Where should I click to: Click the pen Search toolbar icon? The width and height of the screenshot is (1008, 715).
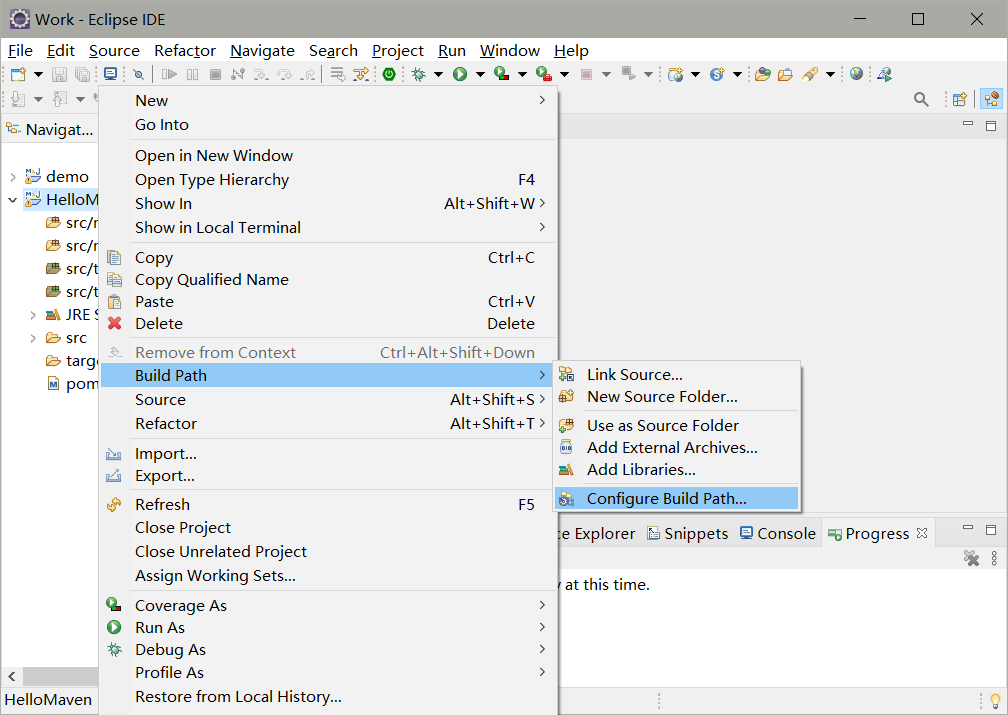809,75
